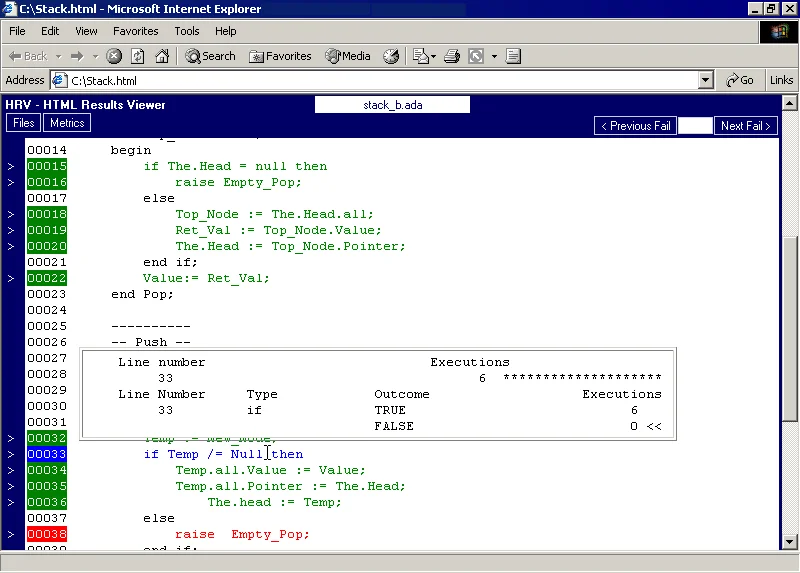Image resolution: width=800 pixels, height=573 pixels.
Task: Click the stack_b.ada file name field
Action: [x=392, y=105]
